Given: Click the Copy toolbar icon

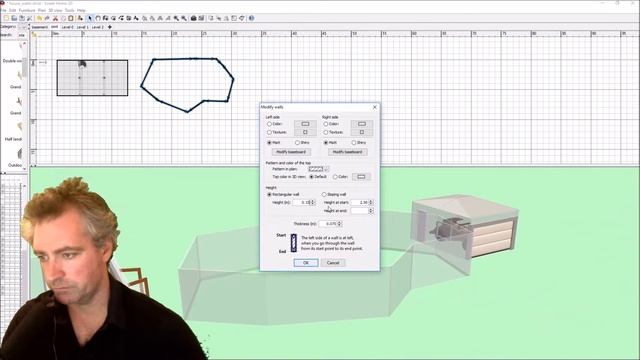Looking at the screenshot, I should (x=63, y=18).
